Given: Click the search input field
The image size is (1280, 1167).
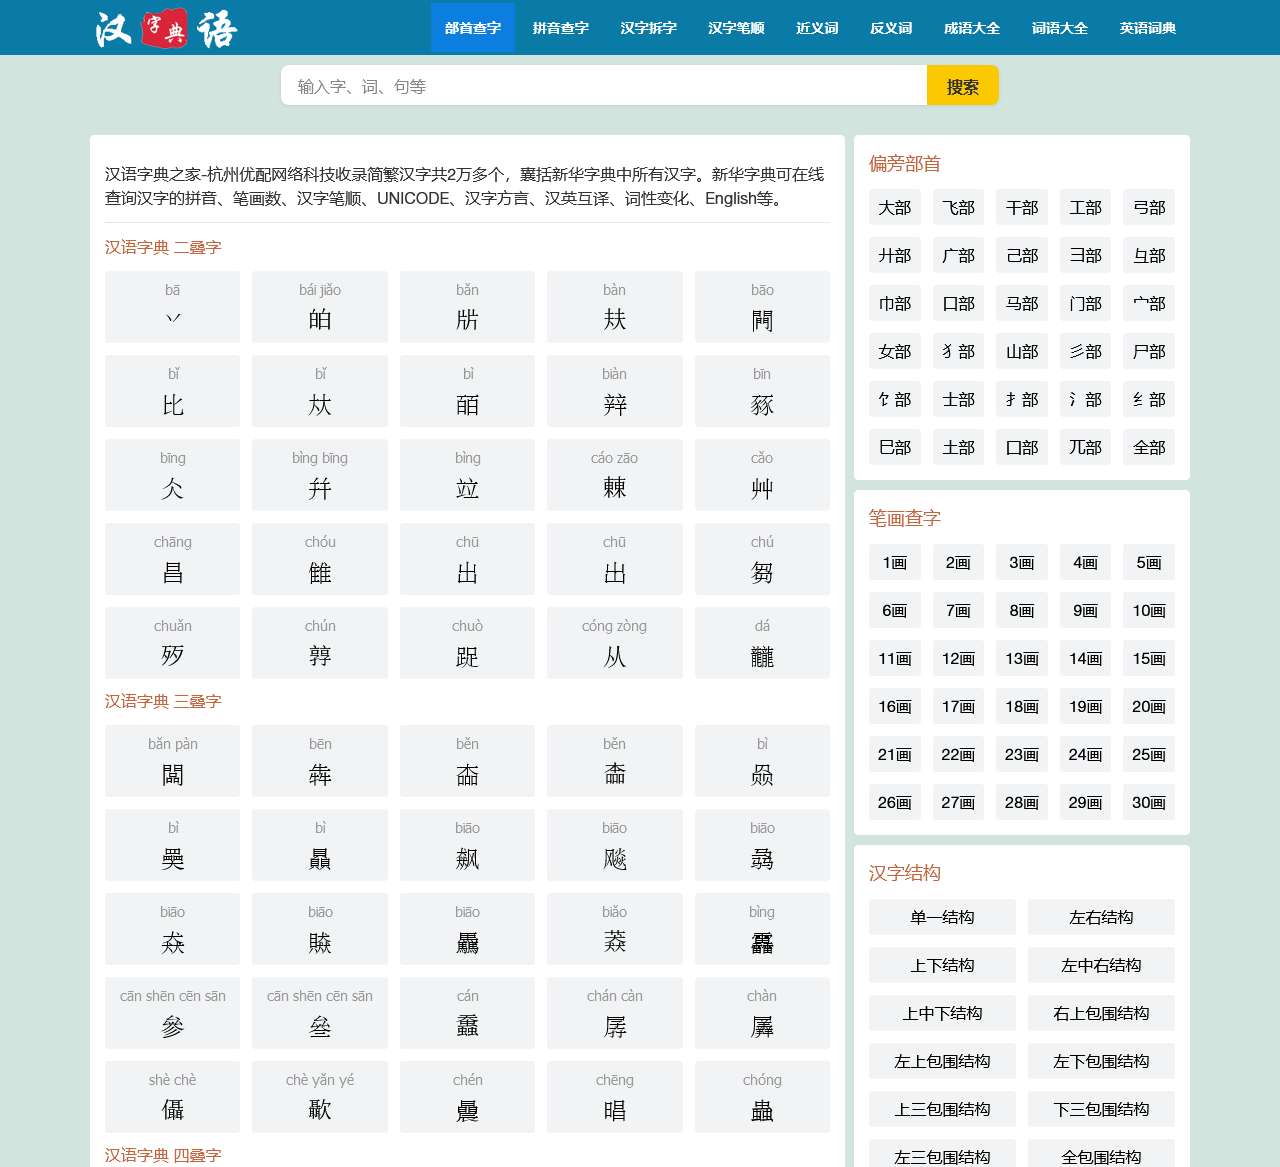Looking at the screenshot, I should pyautogui.click(x=603, y=86).
